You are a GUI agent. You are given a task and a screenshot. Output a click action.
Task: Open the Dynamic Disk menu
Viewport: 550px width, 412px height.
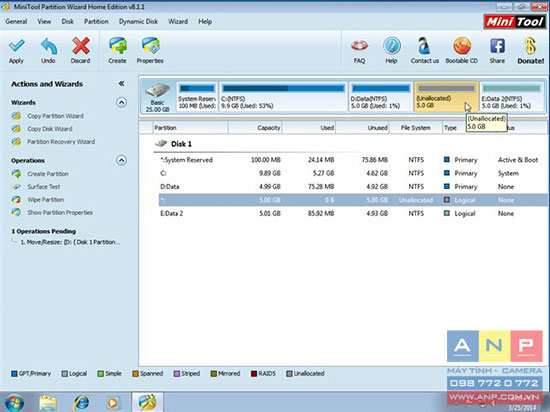138,21
